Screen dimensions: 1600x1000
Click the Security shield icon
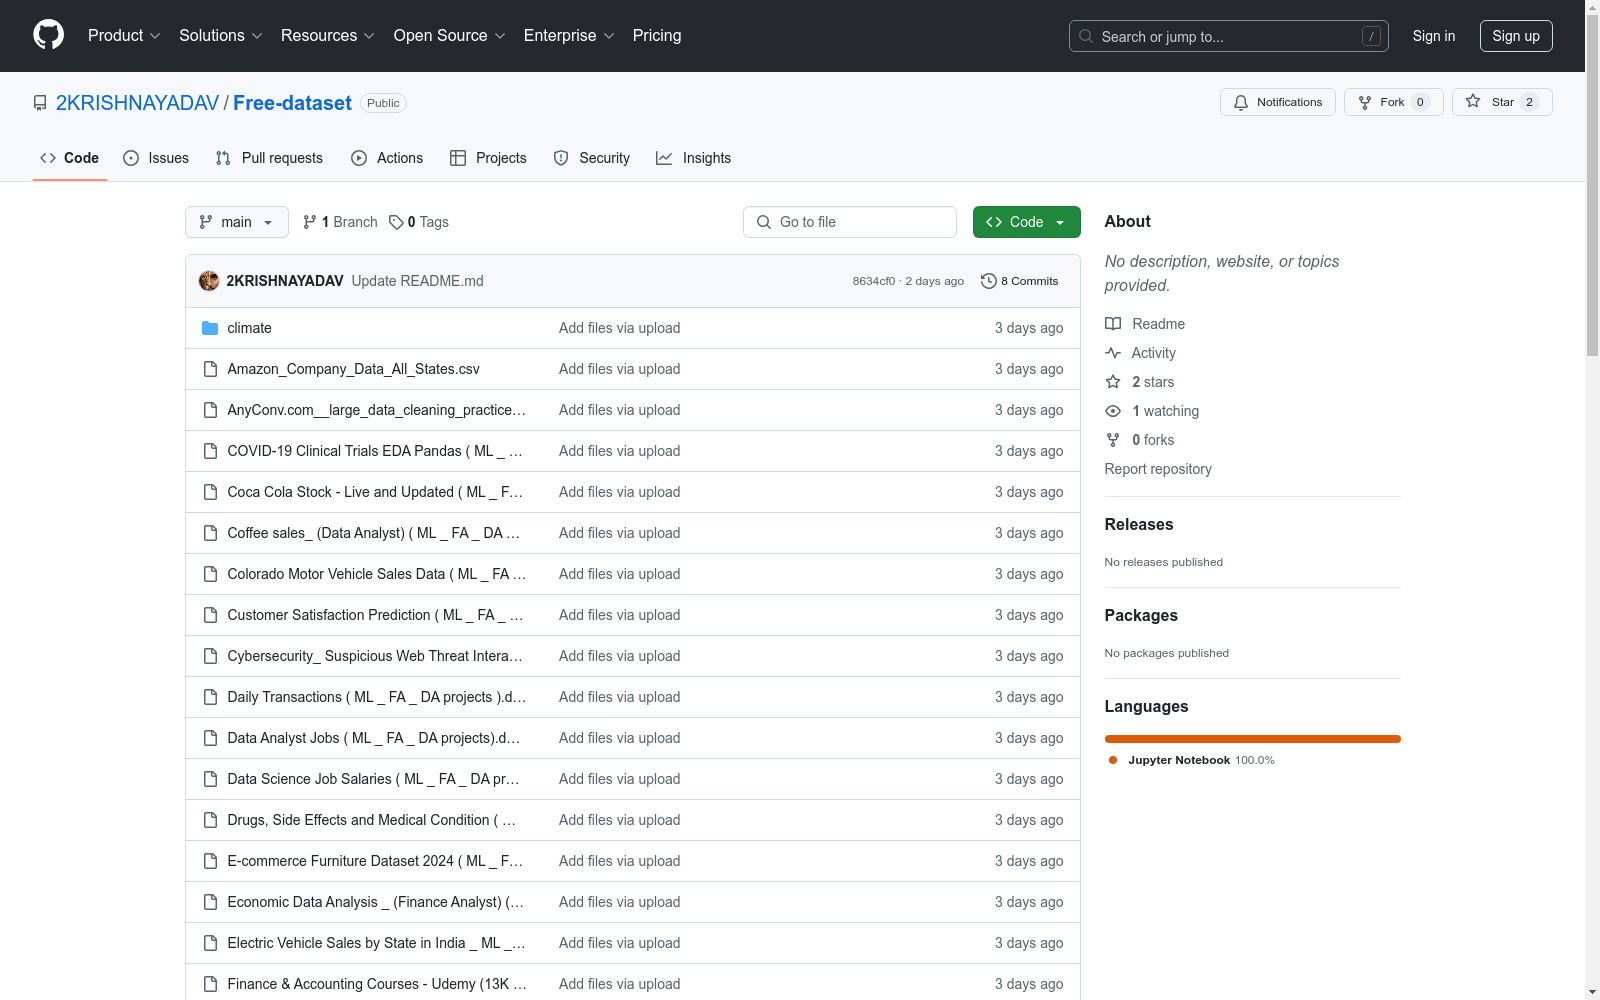click(x=561, y=158)
